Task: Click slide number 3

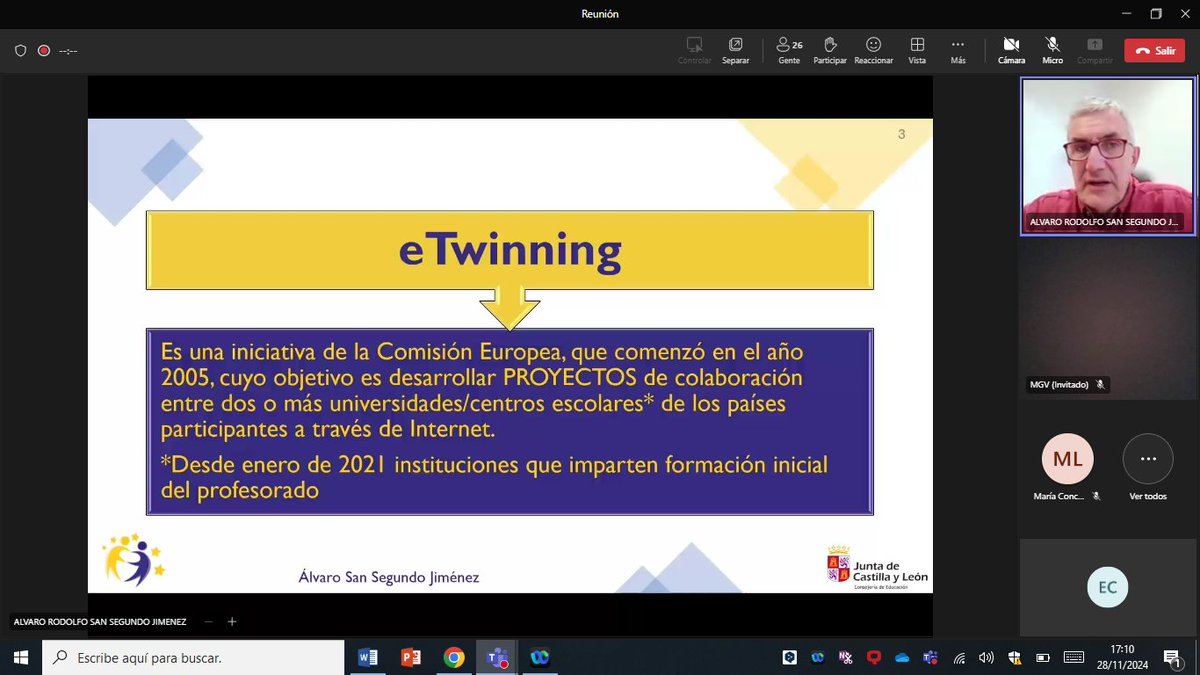Action: pos(901,134)
